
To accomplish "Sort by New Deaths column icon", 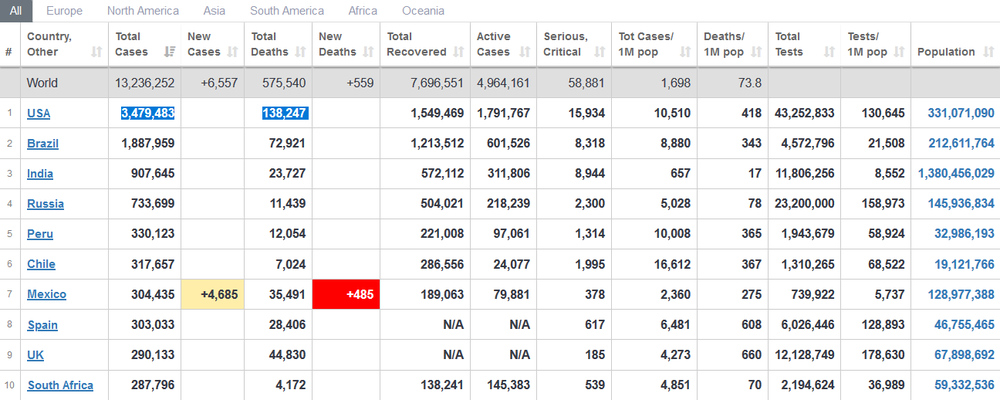I will tap(367, 51).
